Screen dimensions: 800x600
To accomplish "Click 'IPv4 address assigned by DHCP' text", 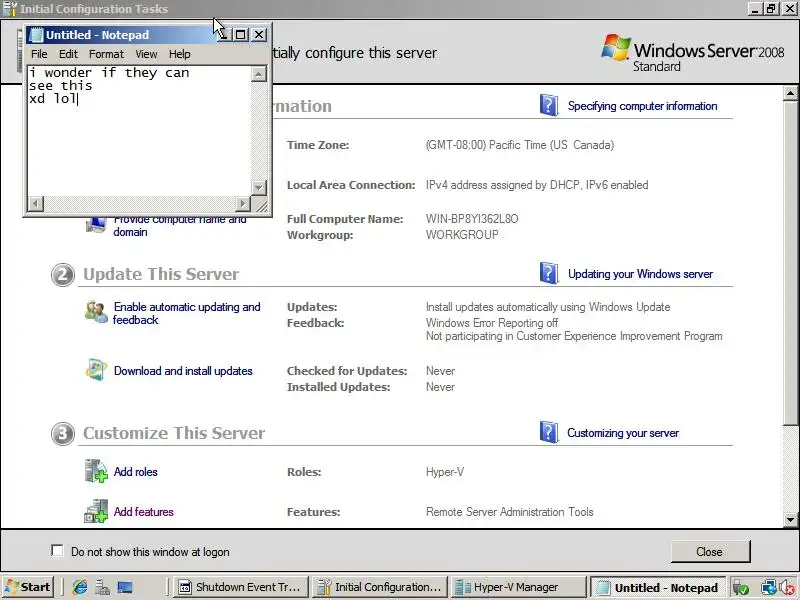I will tap(503, 185).
